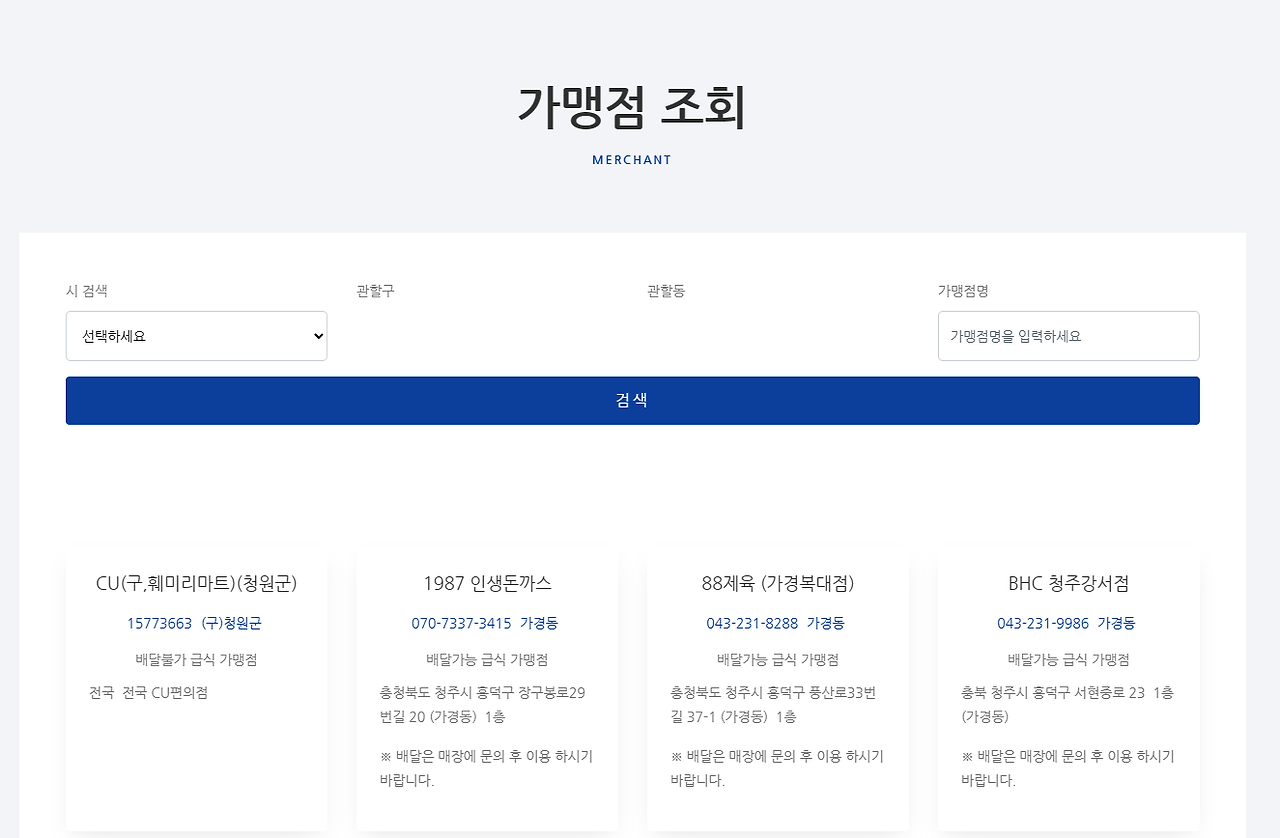Click the 관할구 field label
The image size is (1280, 838).
[376, 291]
